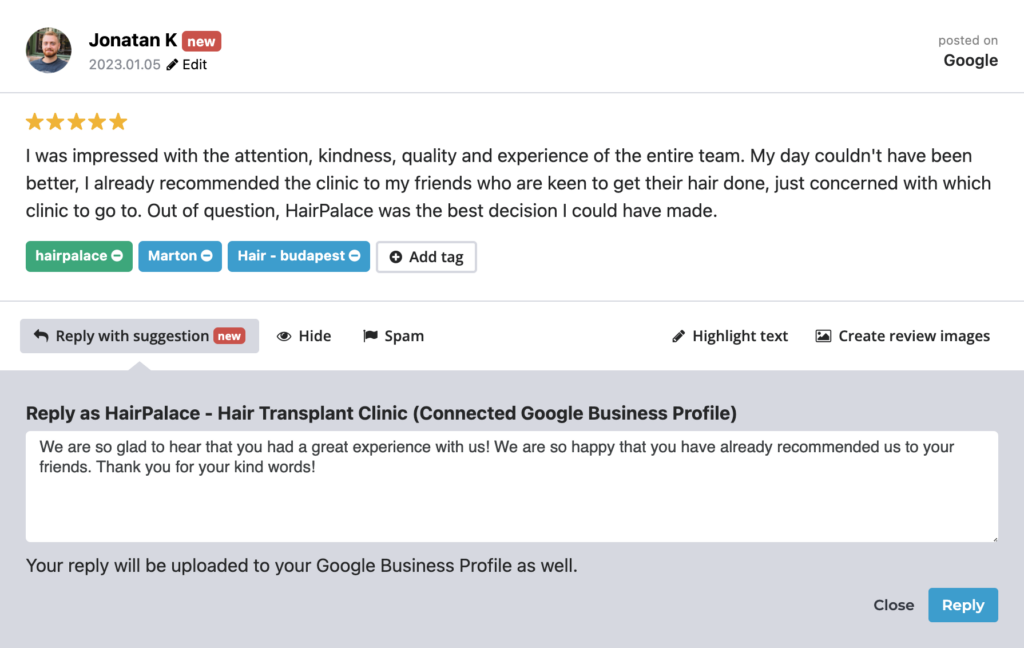Click the plus icon on Add tag
Image resolution: width=1024 pixels, height=648 pixels.
pos(396,257)
